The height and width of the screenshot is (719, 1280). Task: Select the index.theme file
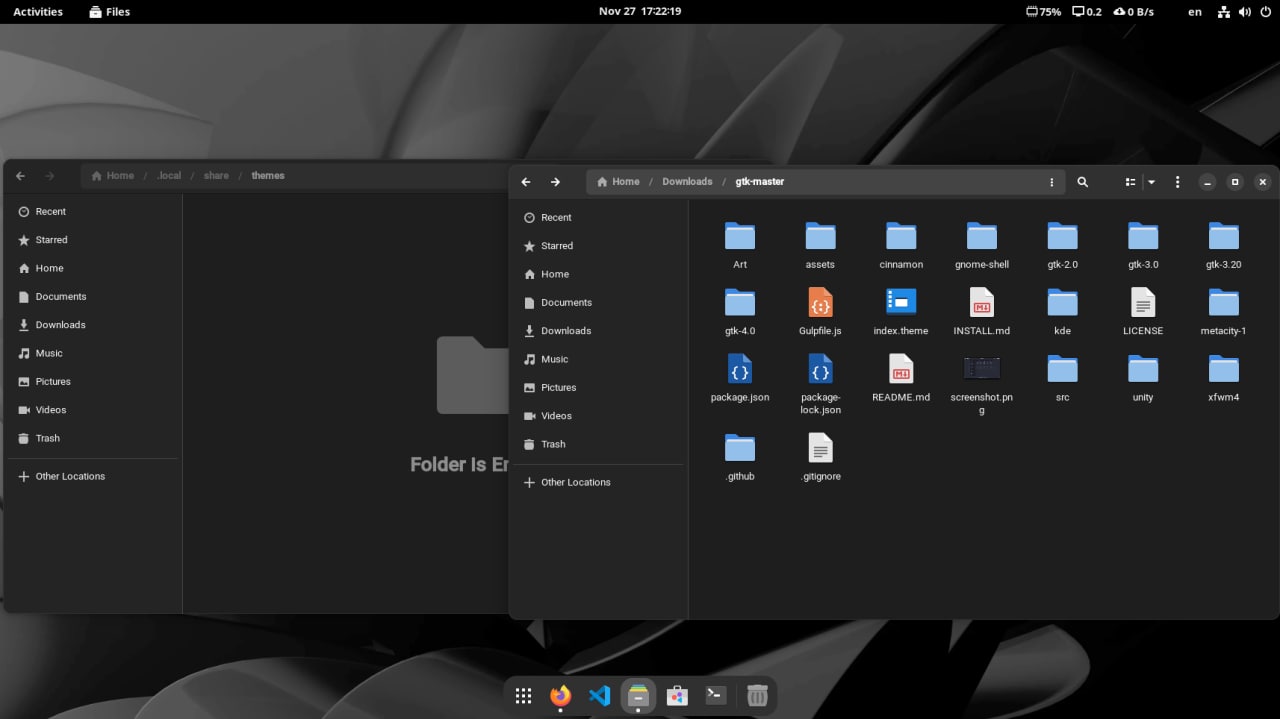[x=900, y=311]
